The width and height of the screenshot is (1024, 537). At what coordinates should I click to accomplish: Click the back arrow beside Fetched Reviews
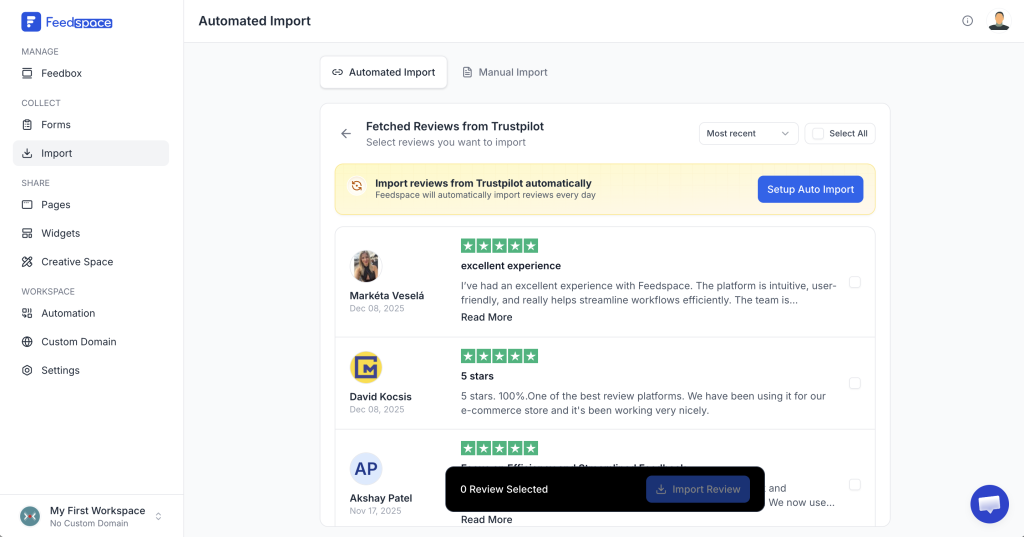[346, 133]
